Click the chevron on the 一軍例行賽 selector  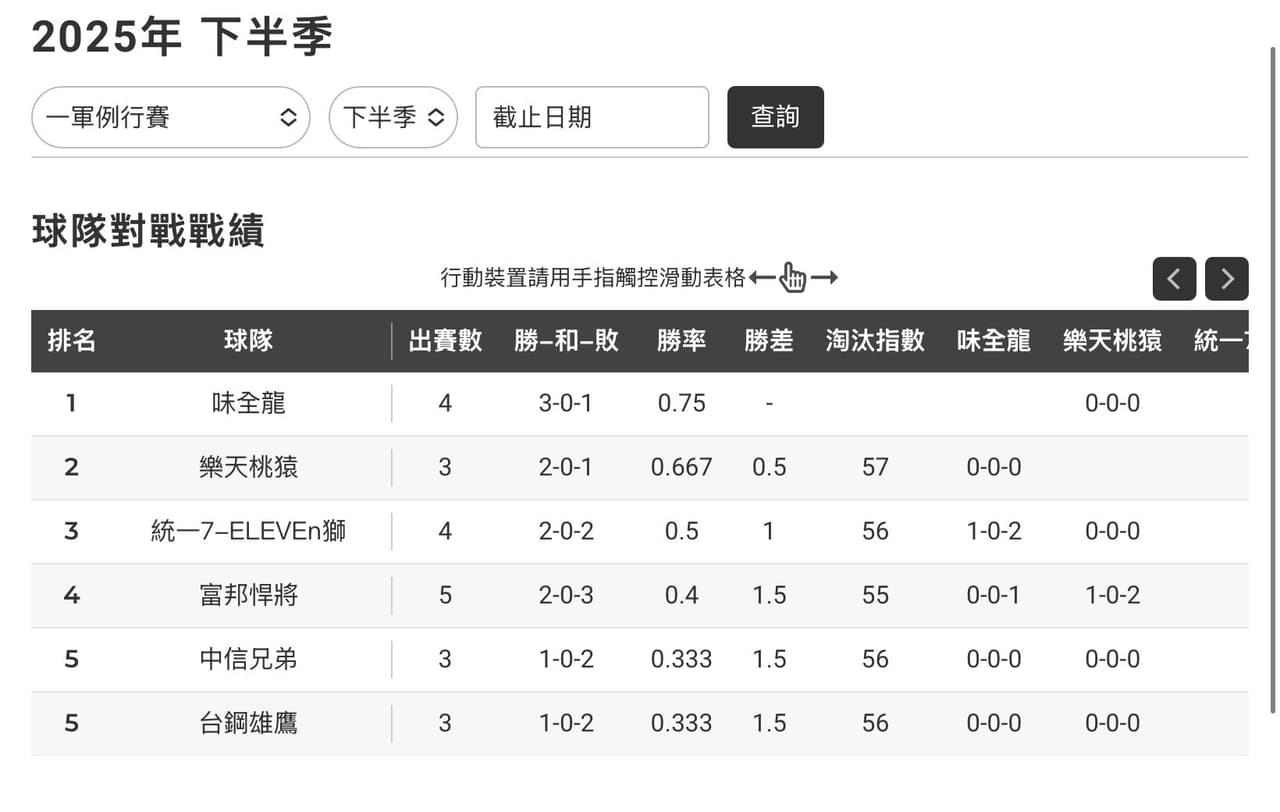(288, 117)
